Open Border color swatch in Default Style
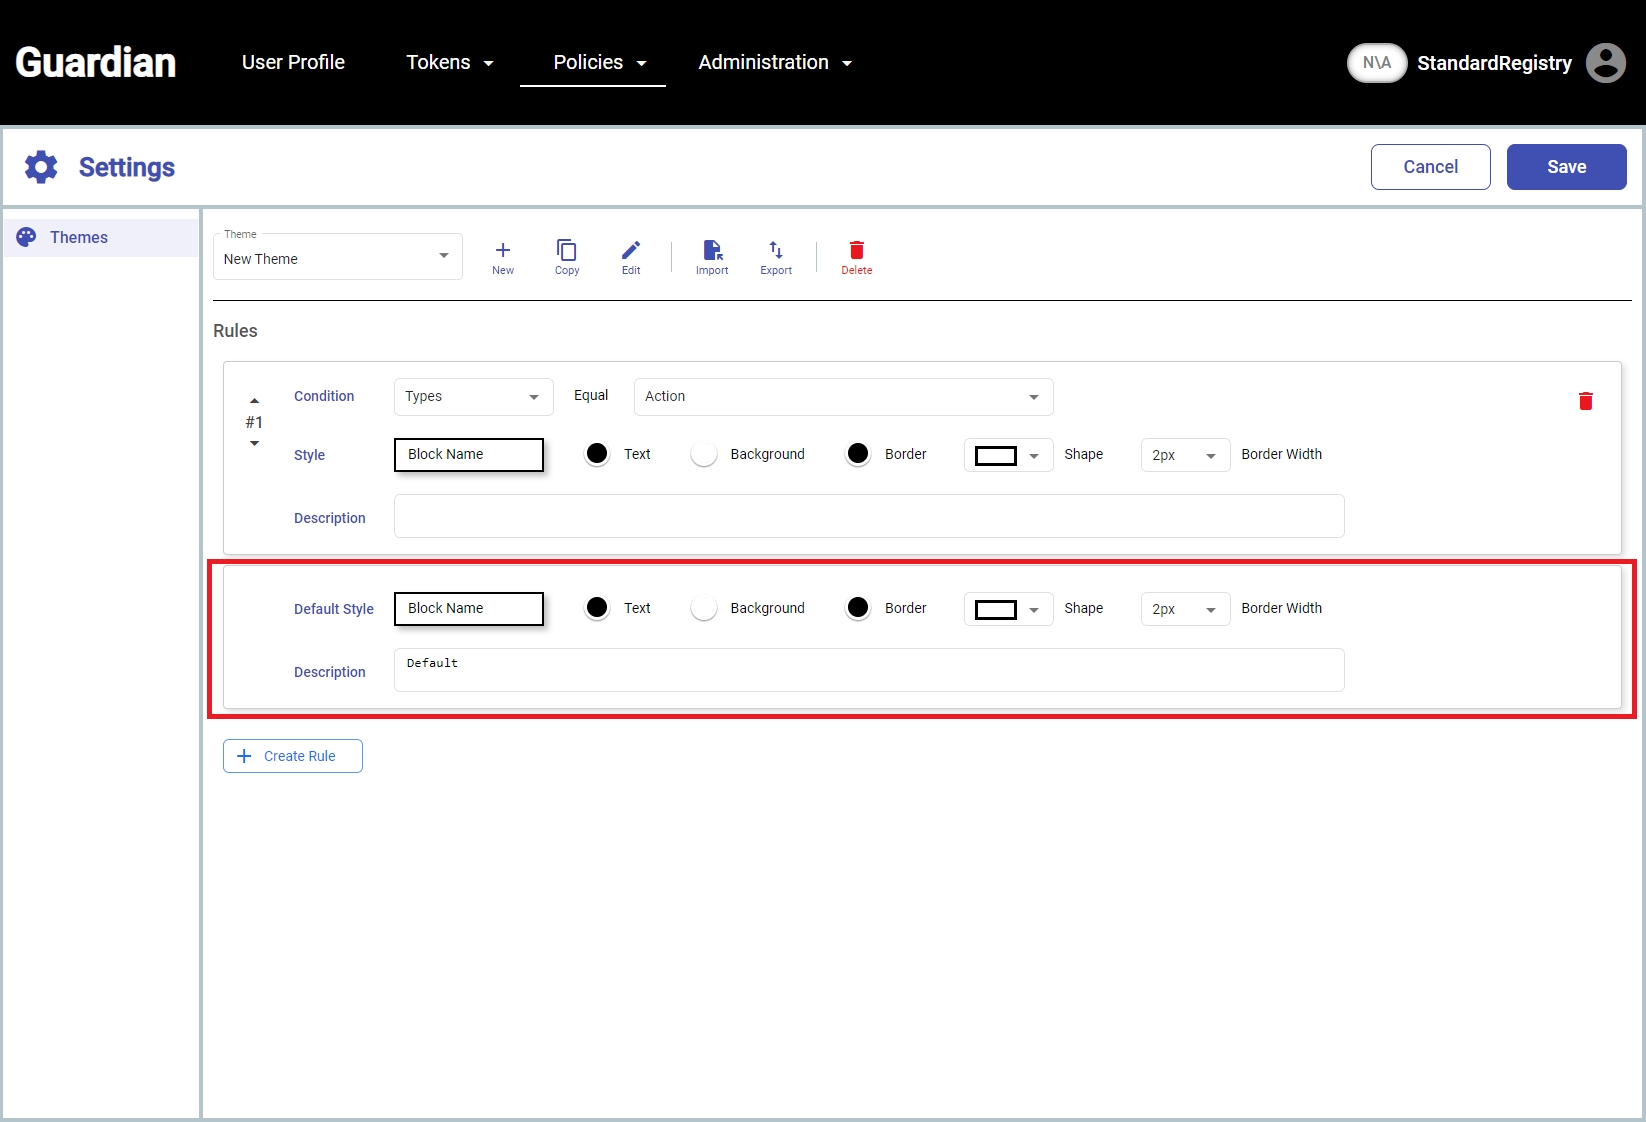Image resolution: width=1646 pixels, height=1122 pixels. click(858, 608)
